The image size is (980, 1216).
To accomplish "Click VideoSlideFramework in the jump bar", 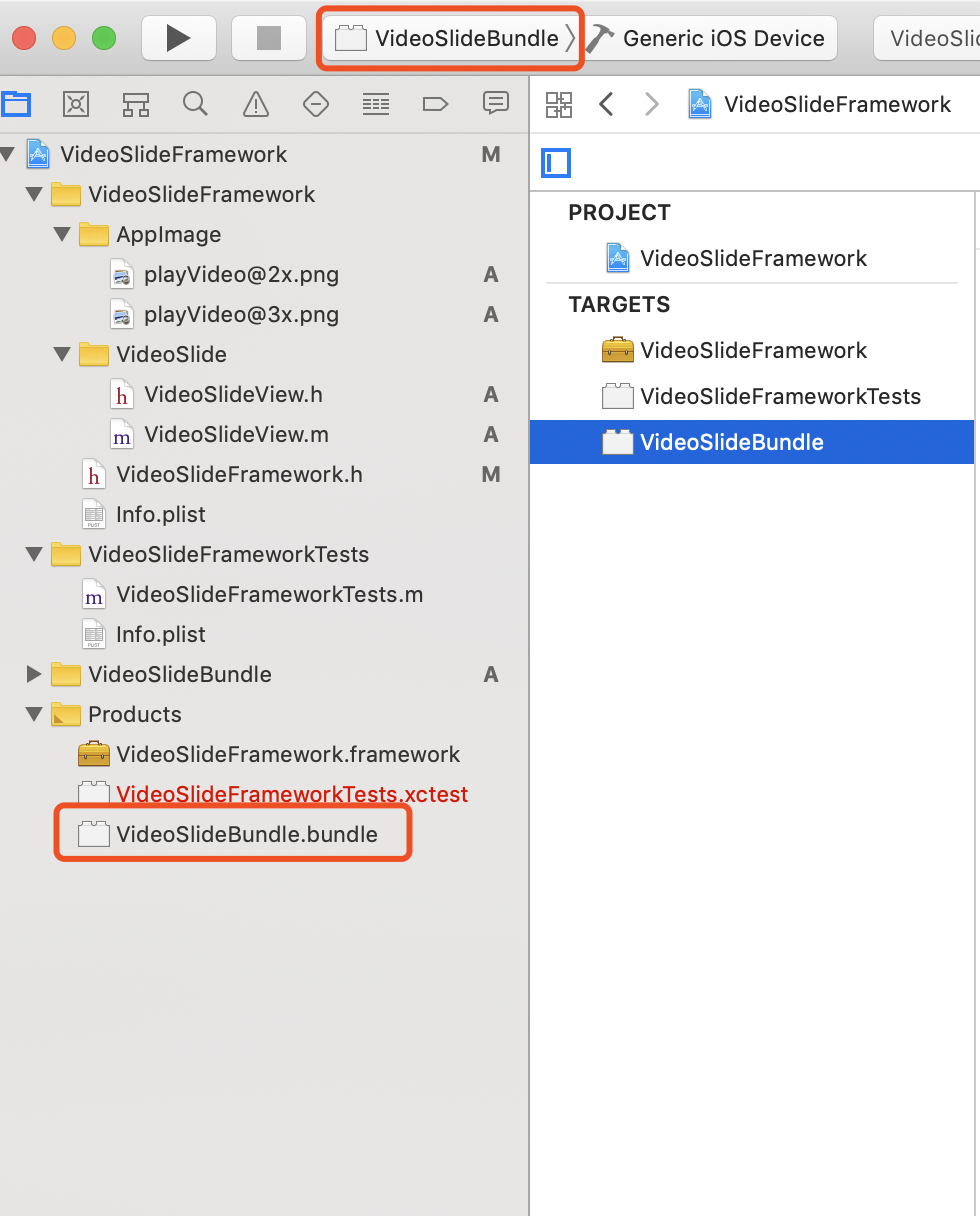I will pyautogui.click(x=837, y=104).
